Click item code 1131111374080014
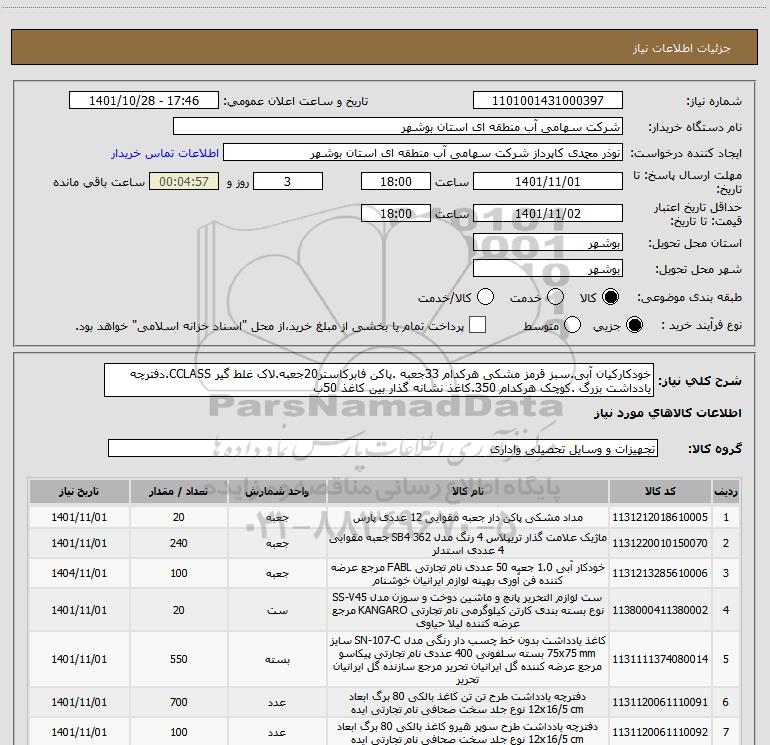This screenshot has width=770, height=745. point(660,659)
